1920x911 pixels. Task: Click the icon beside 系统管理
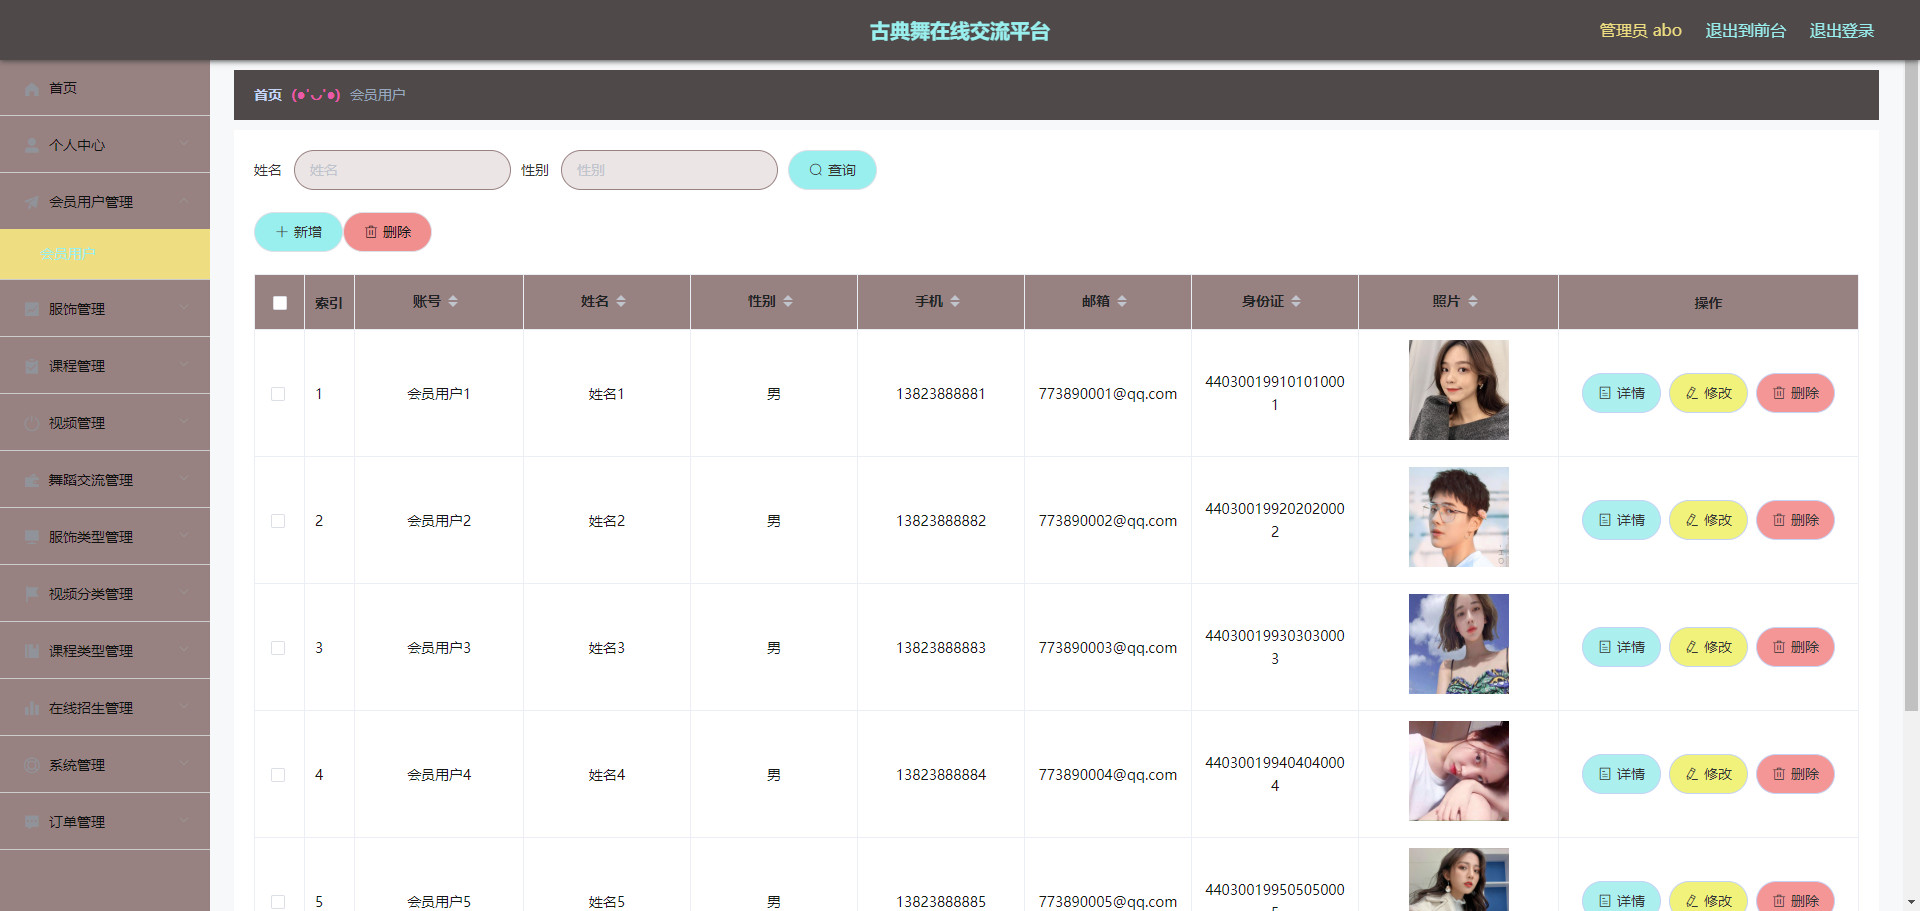point(32,766)
